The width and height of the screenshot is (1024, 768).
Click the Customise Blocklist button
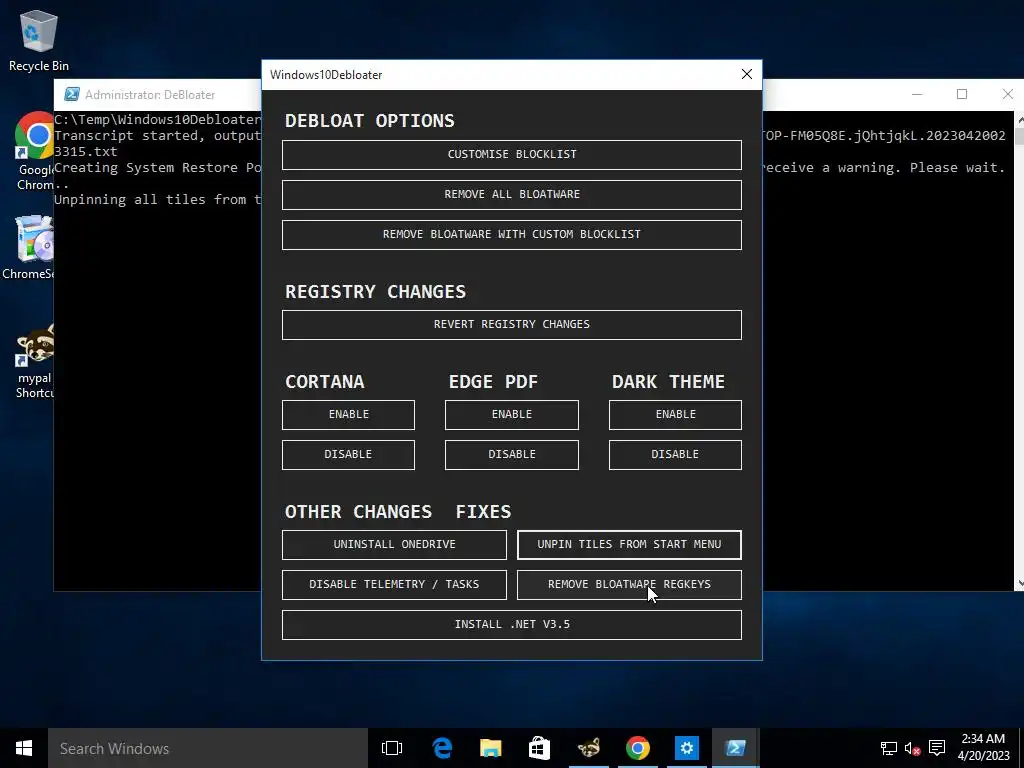point(511,155)
